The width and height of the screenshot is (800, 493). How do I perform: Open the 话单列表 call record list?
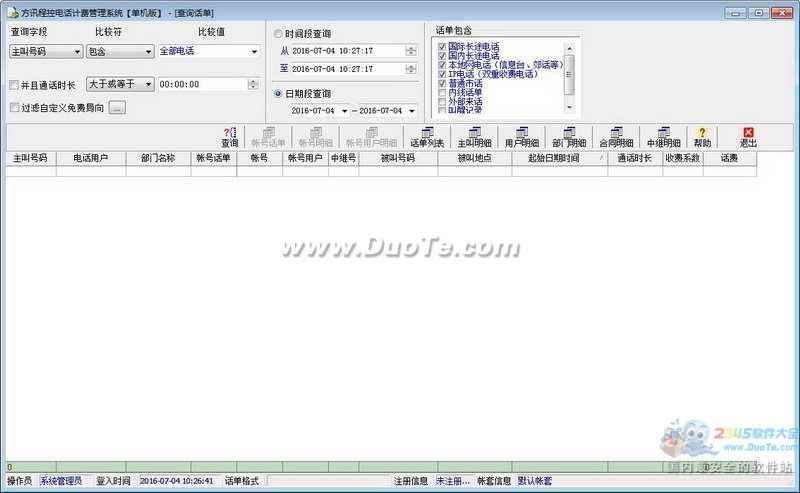point(427,137)
